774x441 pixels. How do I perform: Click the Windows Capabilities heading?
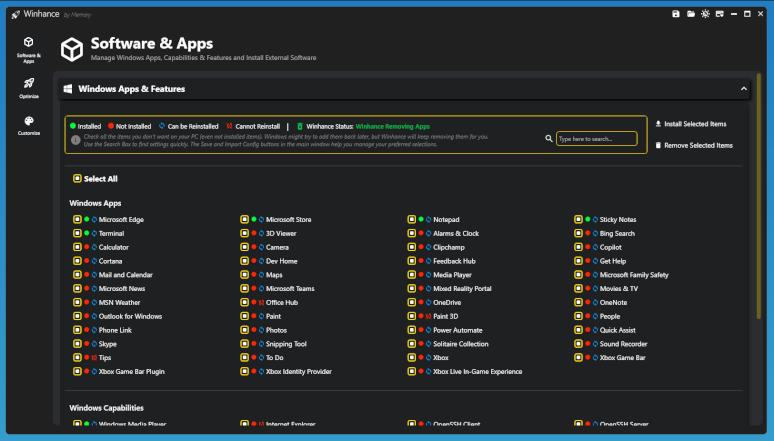point(106,408)
